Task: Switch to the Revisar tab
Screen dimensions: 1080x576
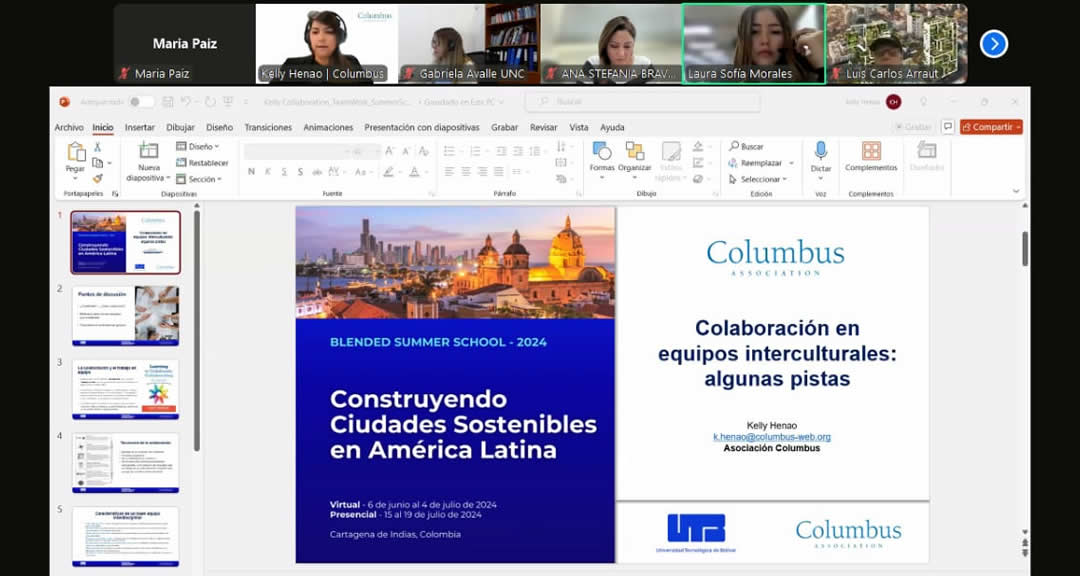Action: tap(543, 127)
